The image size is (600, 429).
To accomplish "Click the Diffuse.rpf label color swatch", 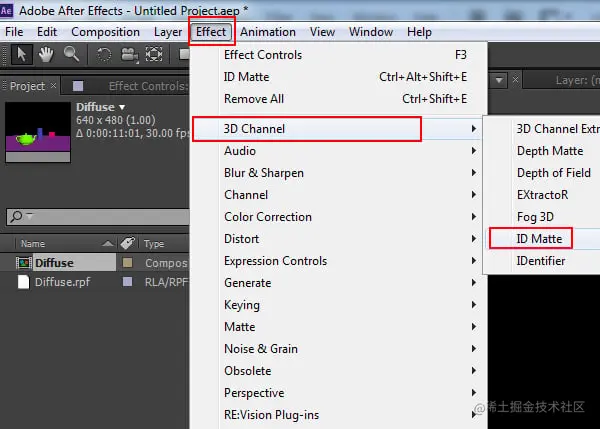I will [x=127, y=282].
